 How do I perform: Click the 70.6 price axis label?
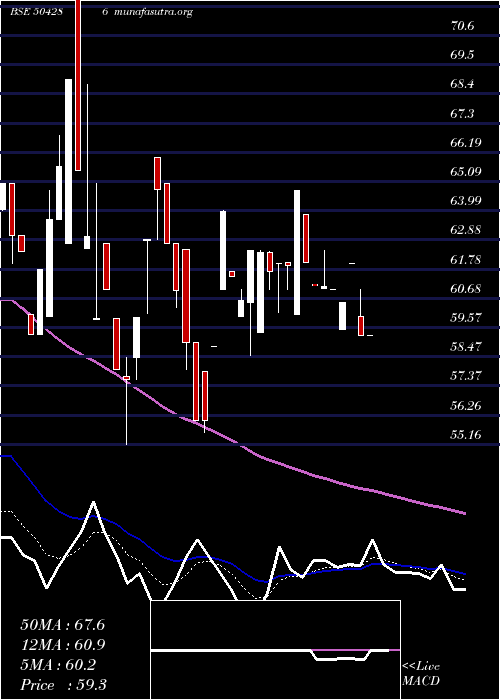coord(462,26)
